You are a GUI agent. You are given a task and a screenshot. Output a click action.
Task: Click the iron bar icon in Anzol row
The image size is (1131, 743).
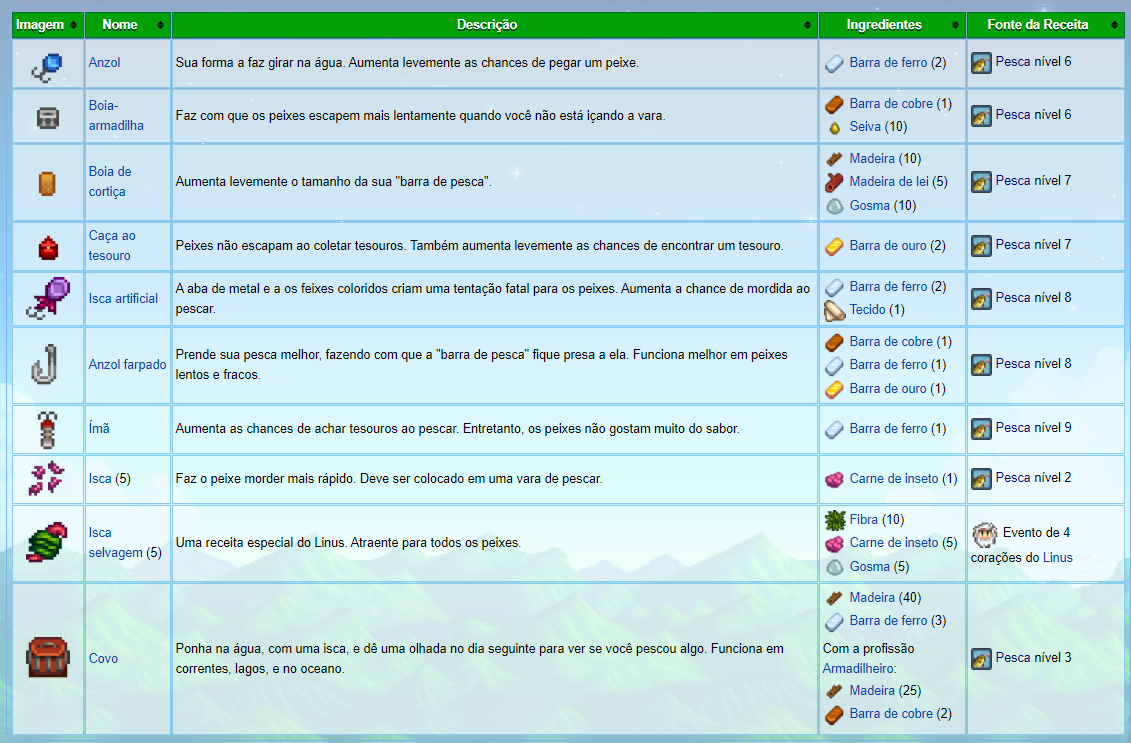[835, 63]
